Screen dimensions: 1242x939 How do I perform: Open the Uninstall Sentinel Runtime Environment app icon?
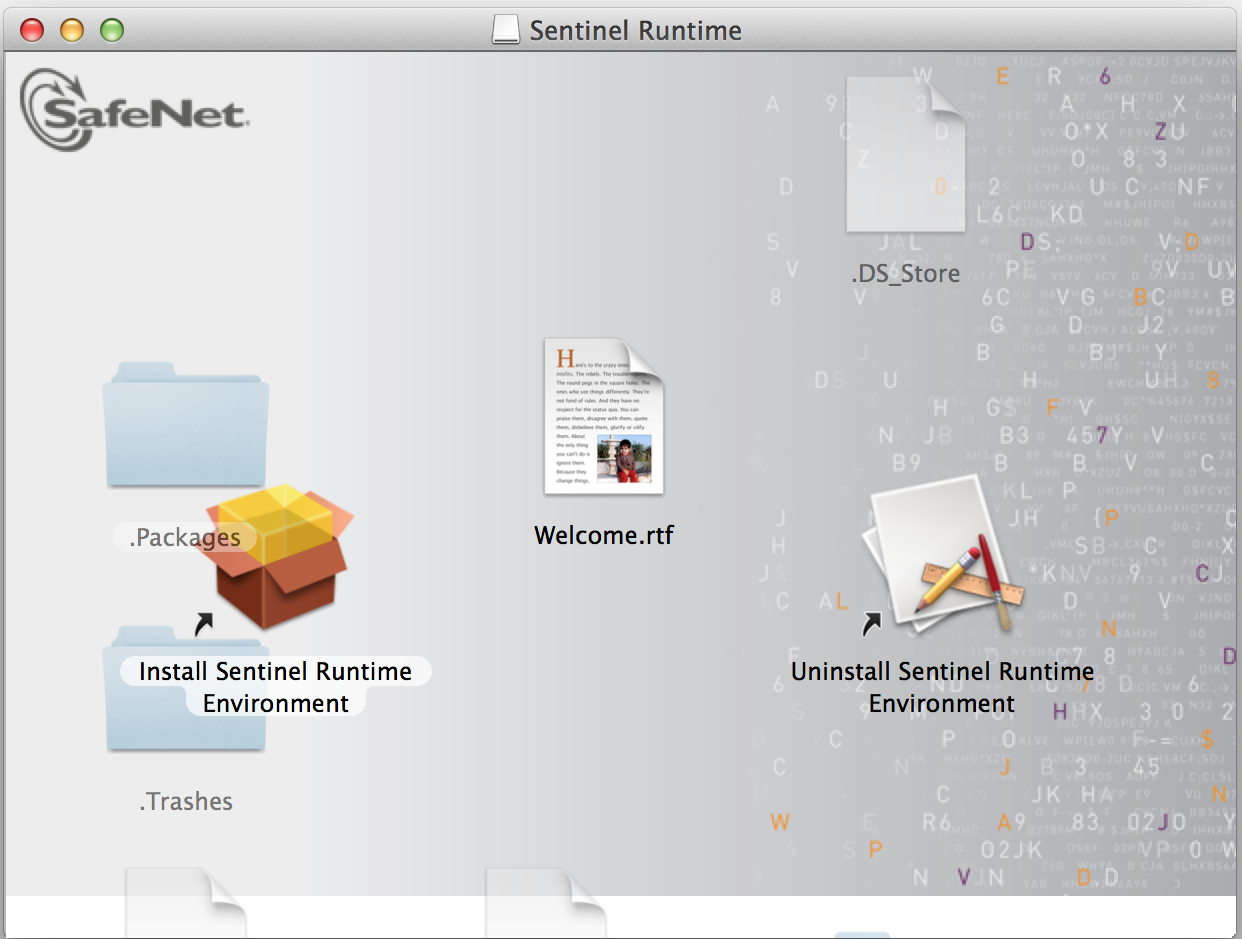tap(943, 556)
